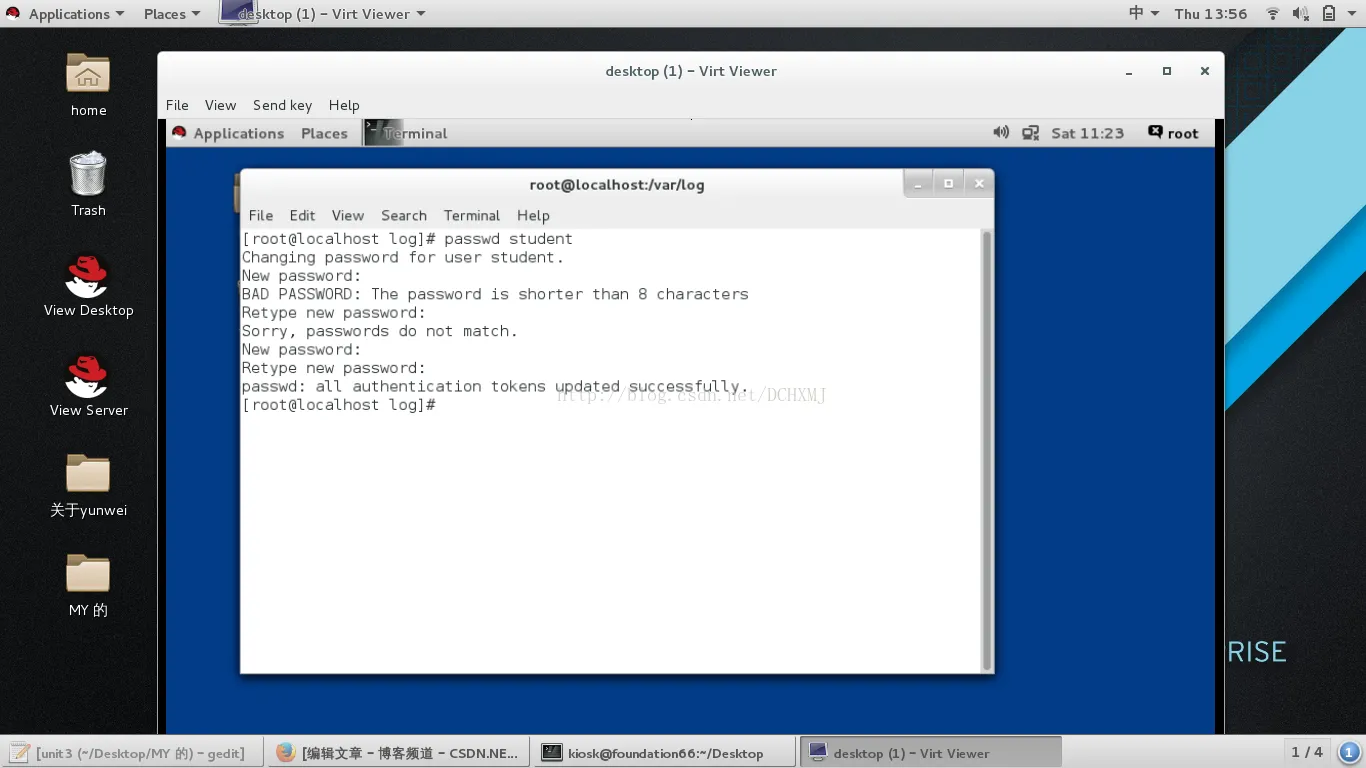Open the Virt Viewer File menu
The image size is (1366, 768).
coord(177,105)
